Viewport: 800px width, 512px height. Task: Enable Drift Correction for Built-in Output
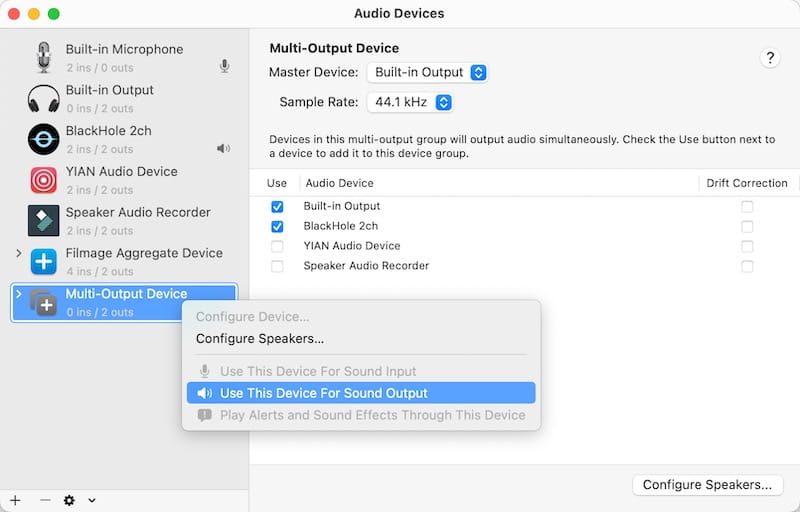click(x=747, y=207)
